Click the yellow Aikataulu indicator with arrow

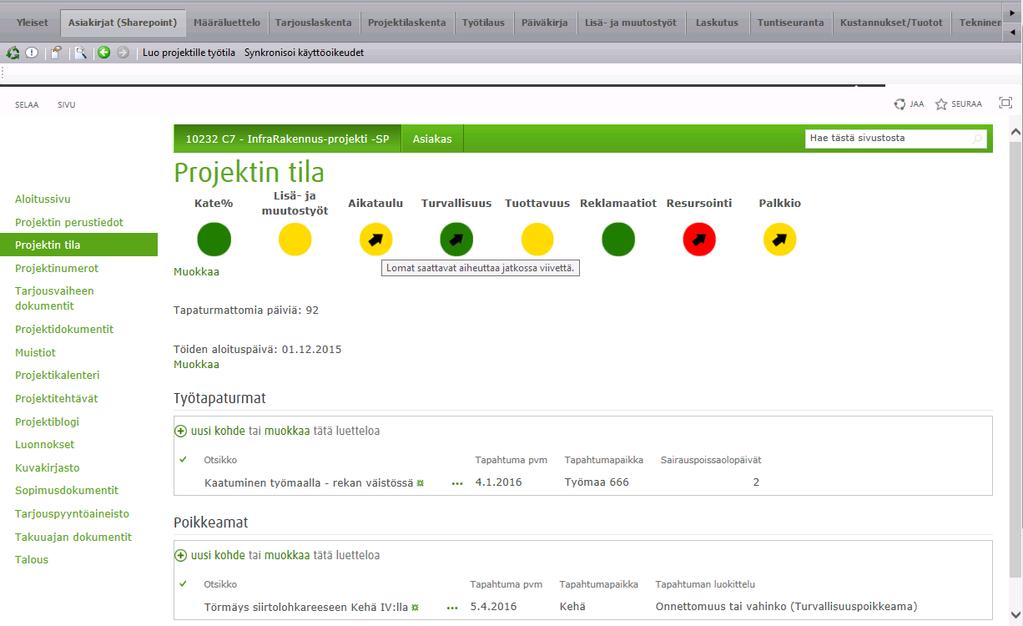376,240
